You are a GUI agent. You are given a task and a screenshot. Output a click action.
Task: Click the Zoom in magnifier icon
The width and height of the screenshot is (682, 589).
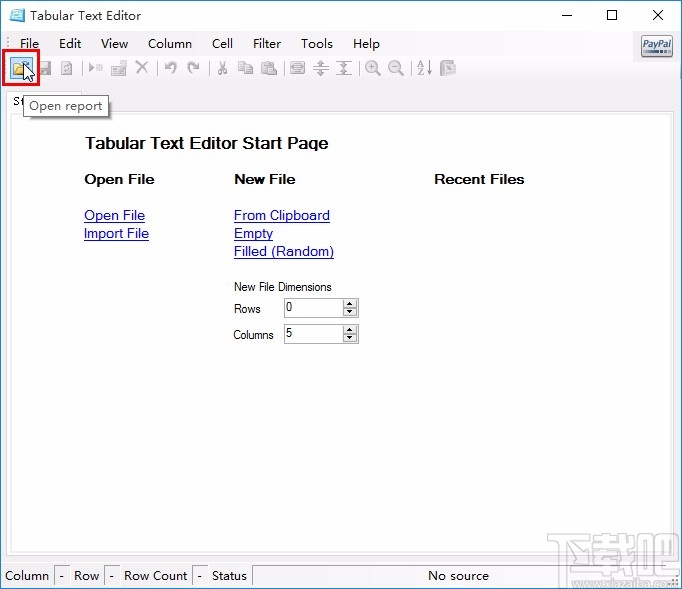click(373, 68)
